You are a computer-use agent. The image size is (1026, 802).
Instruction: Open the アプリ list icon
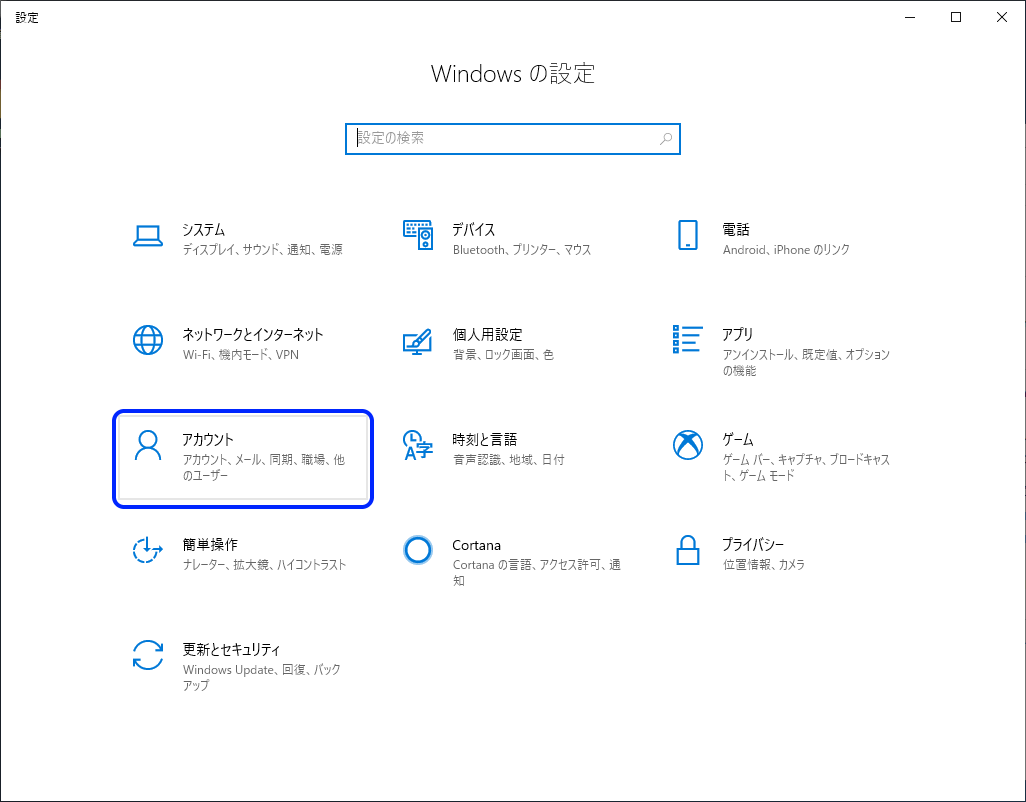pos(688,339)
